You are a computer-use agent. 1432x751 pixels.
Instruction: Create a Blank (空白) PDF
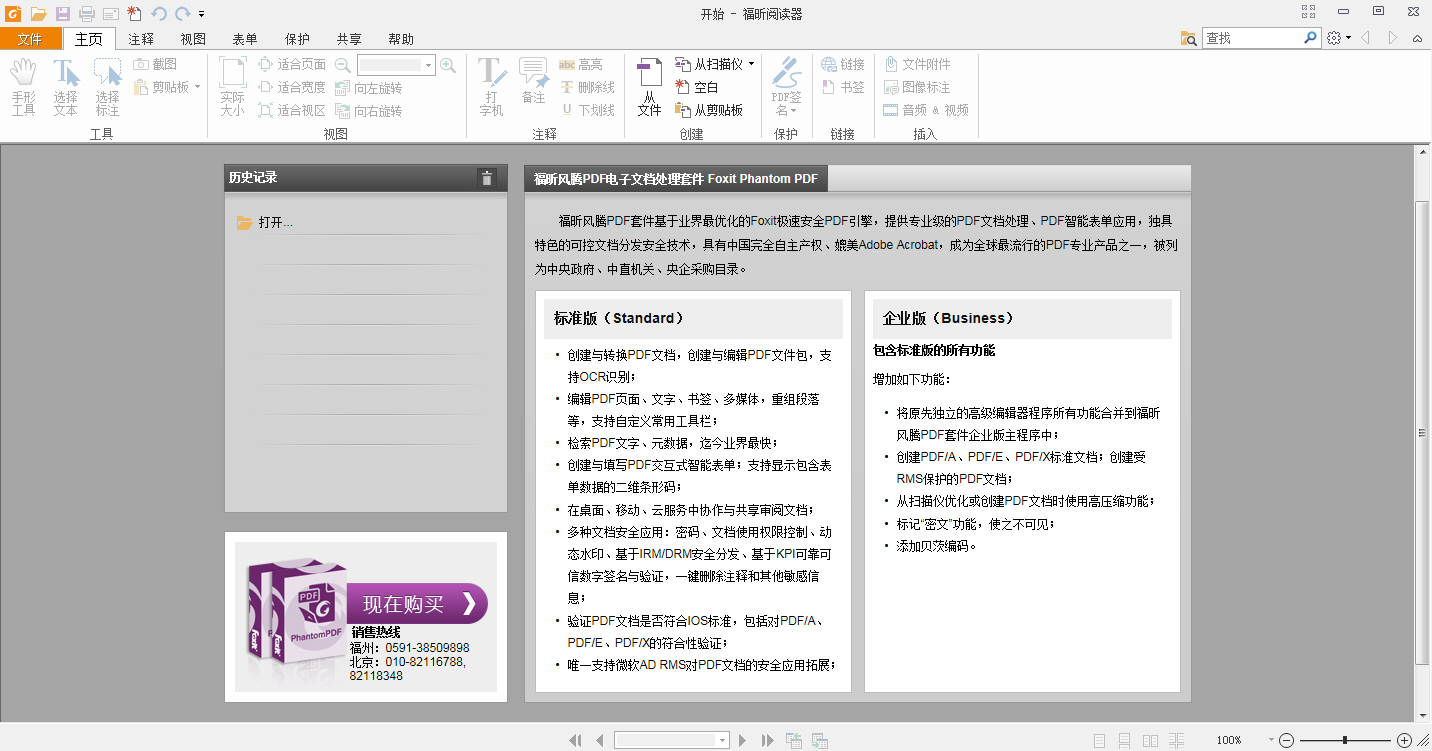point(697,87)
